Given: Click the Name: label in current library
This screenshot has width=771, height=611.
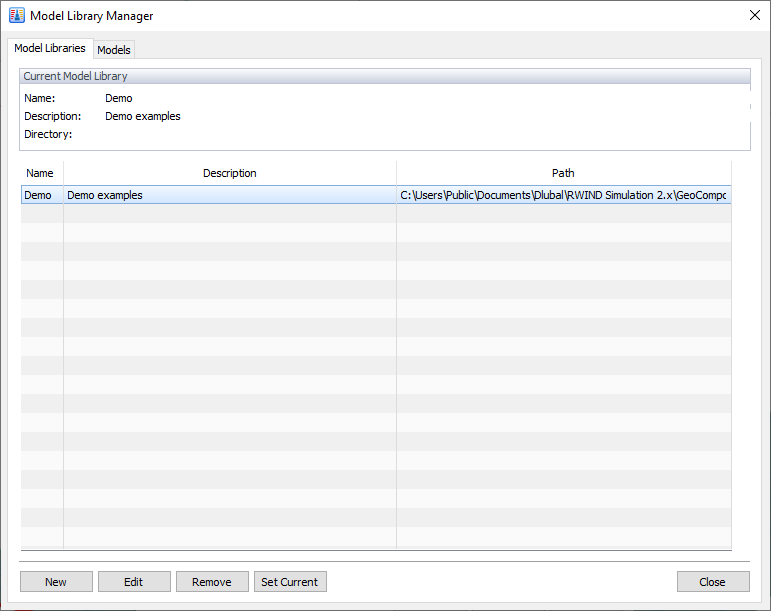Looking at the screenshot, I should tap(40, 98).
